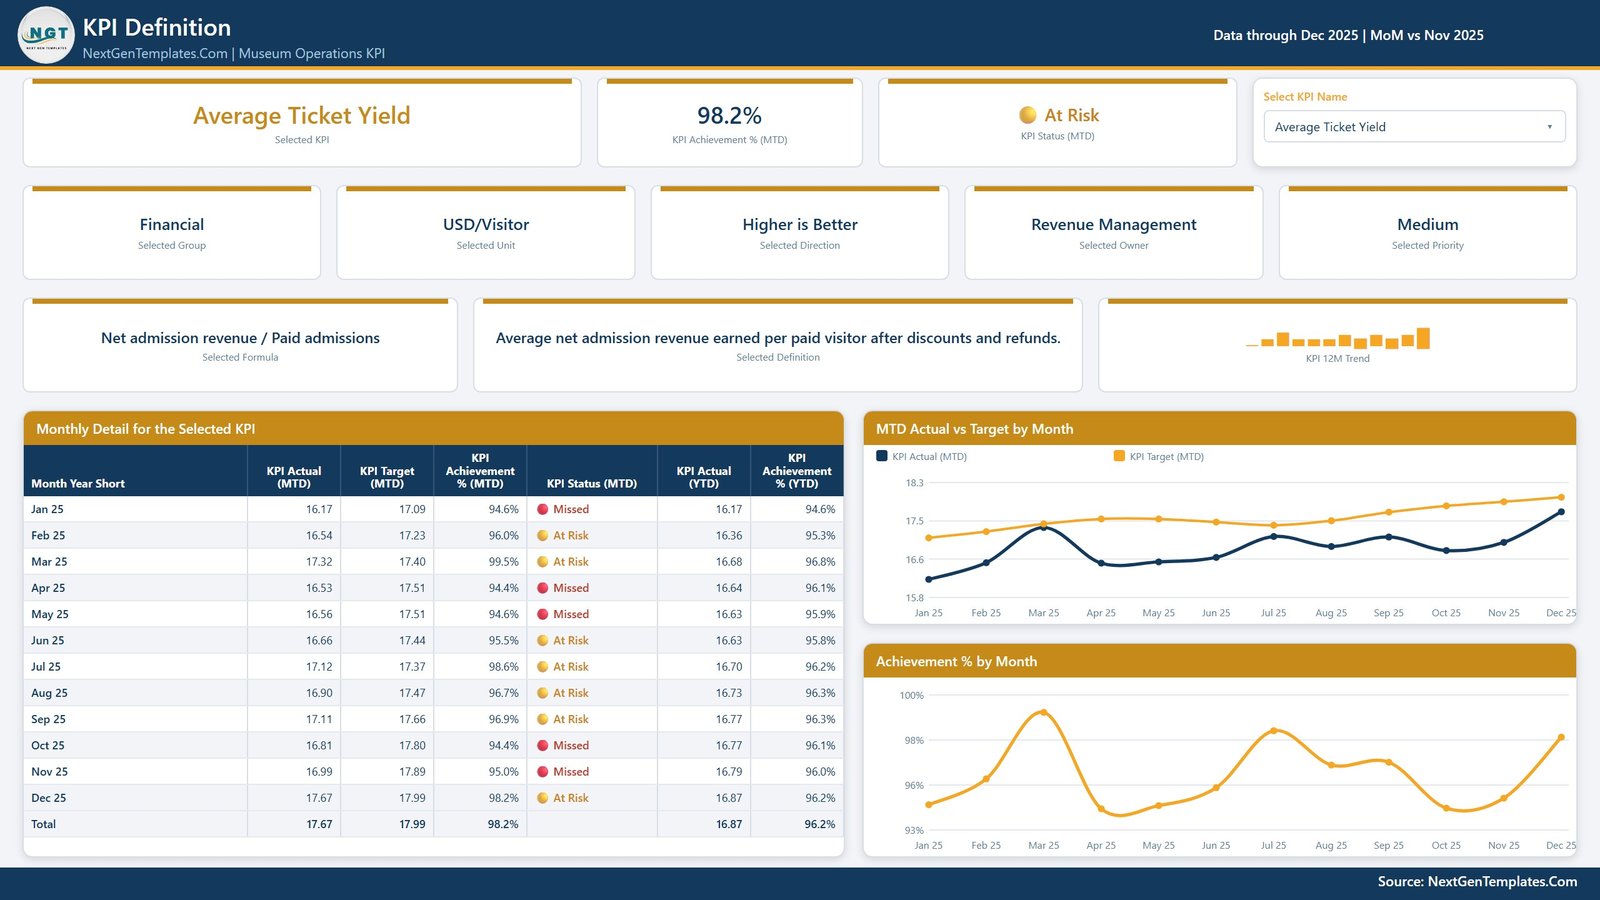
Task: Click the yellow At Risk icon for Feb 25
Action: (x=542, y=535)
